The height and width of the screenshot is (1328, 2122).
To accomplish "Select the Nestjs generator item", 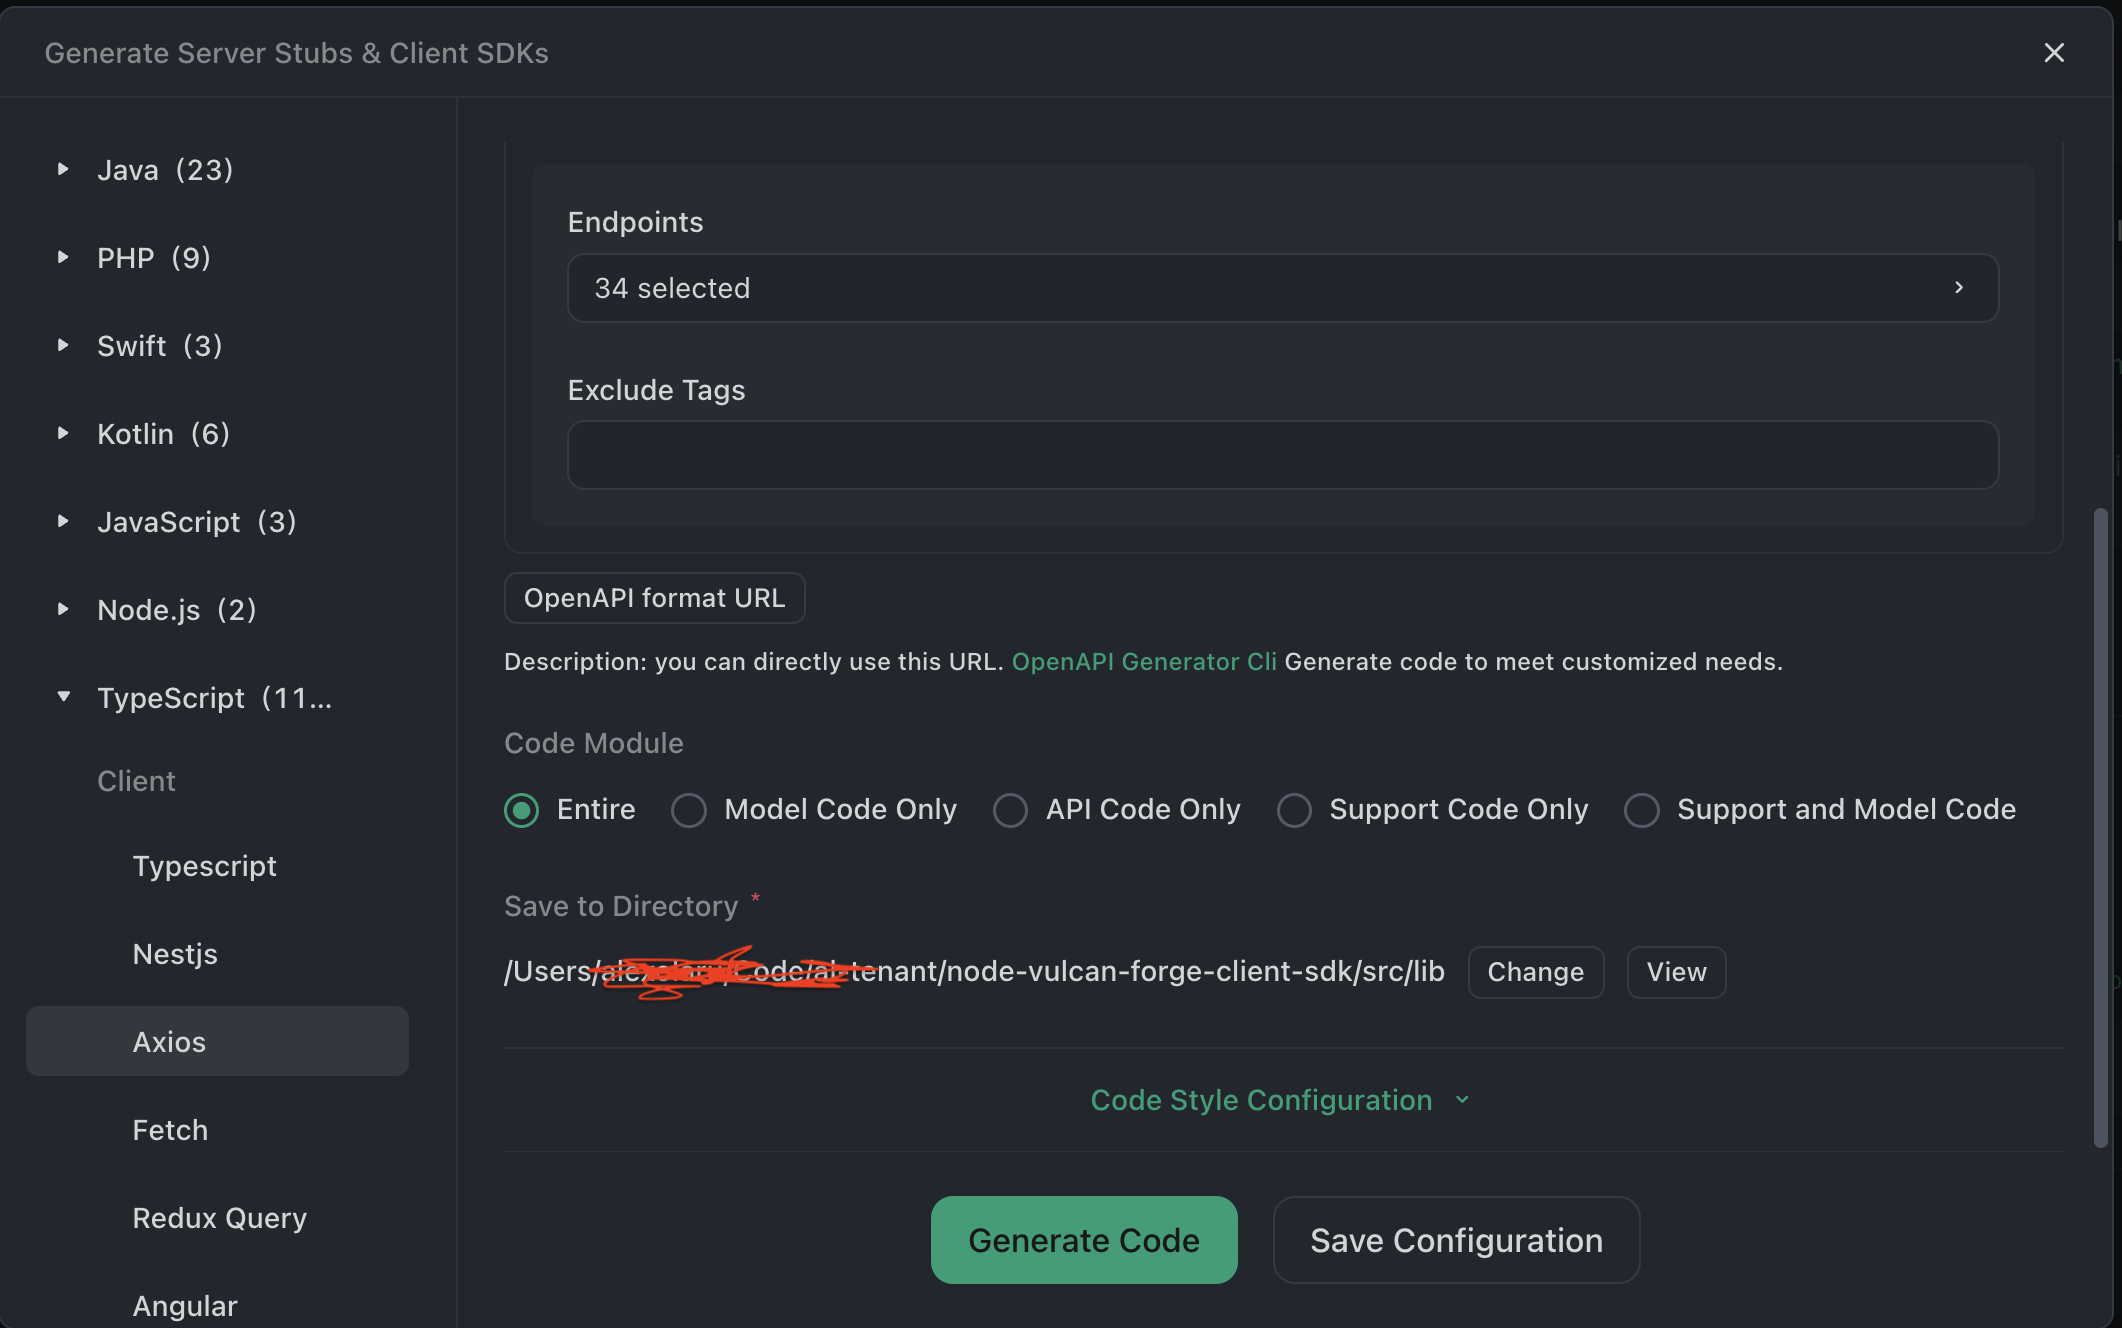I will pyautogui.click(x=175, y=954).
